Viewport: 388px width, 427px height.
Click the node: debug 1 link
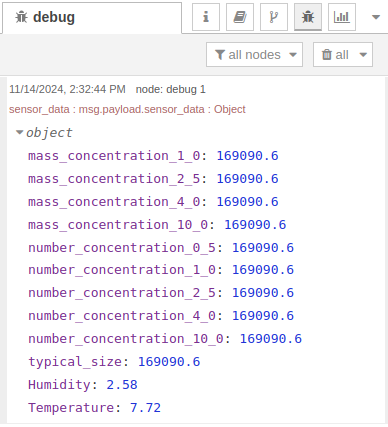click(171, 89)
